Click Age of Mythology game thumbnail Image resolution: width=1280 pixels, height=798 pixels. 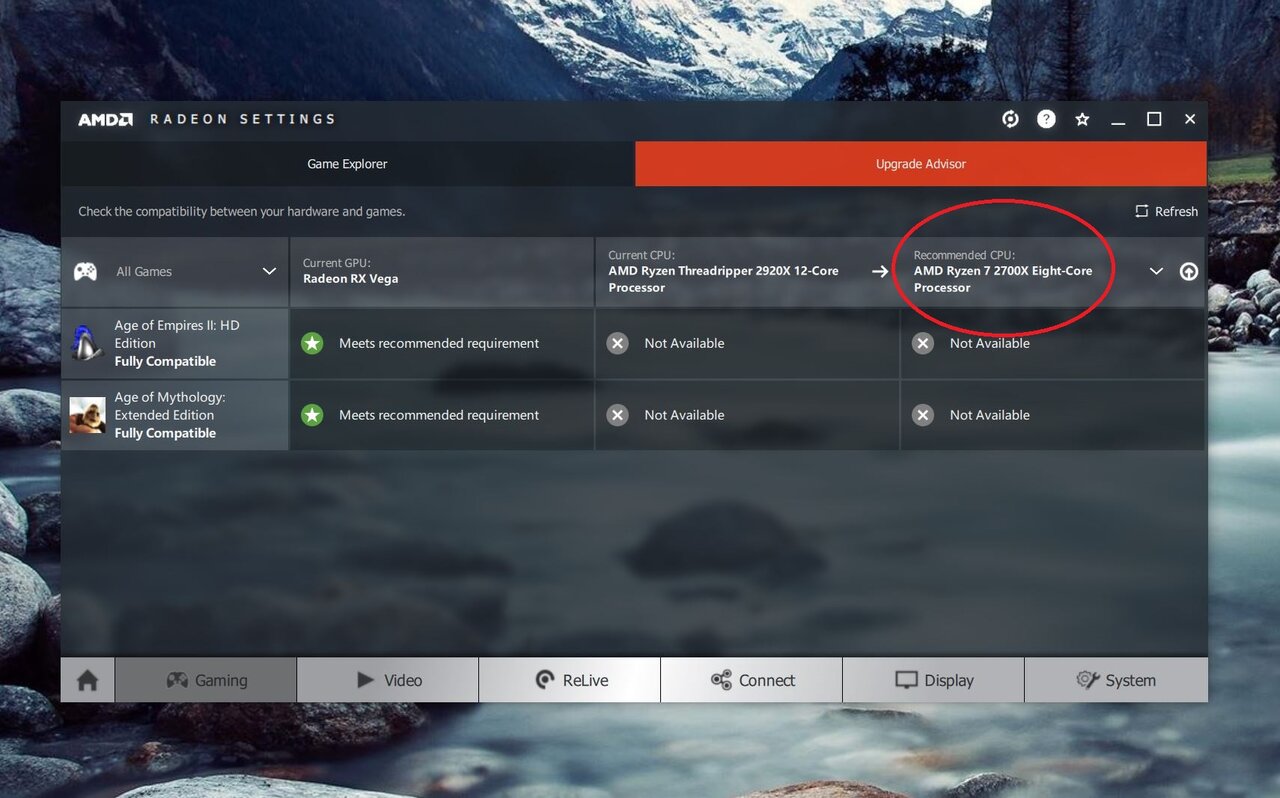[x=87, y=415]
